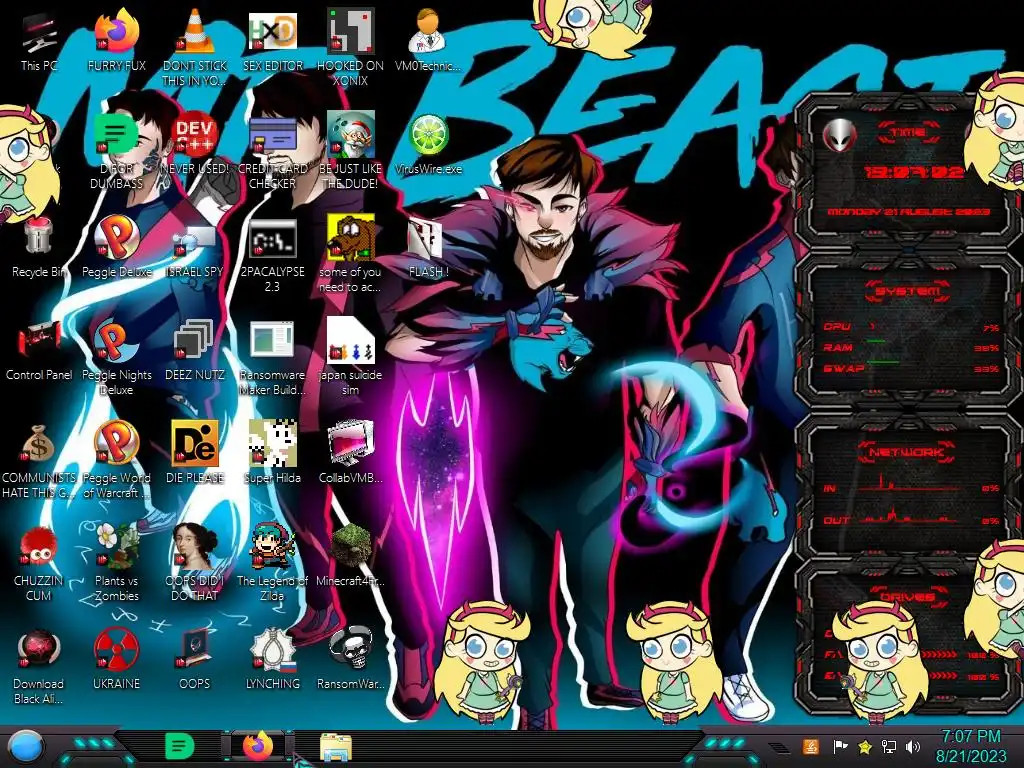Select the VLC cone shortcut icon

point(195,31)
